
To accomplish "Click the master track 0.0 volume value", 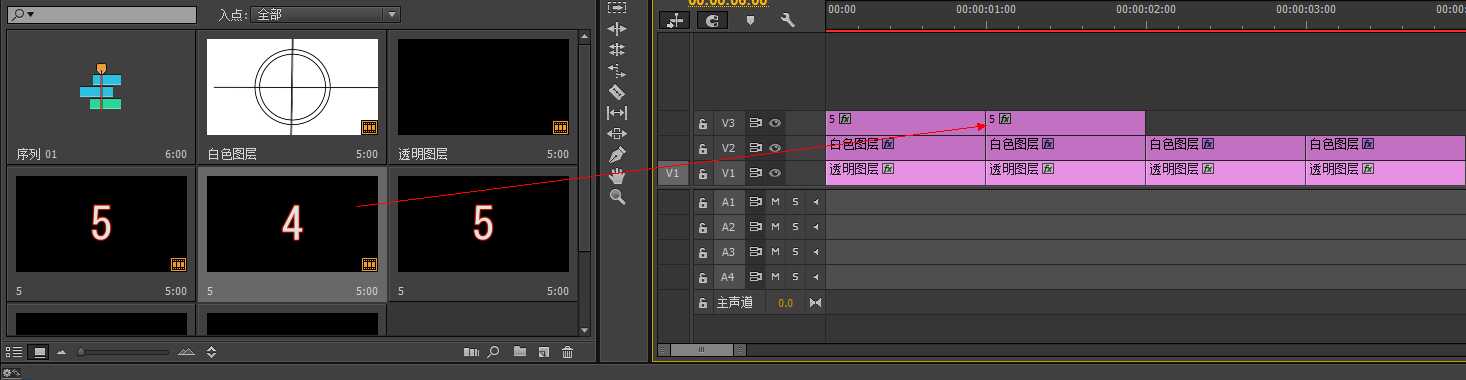I will click(x=785, y=302).
